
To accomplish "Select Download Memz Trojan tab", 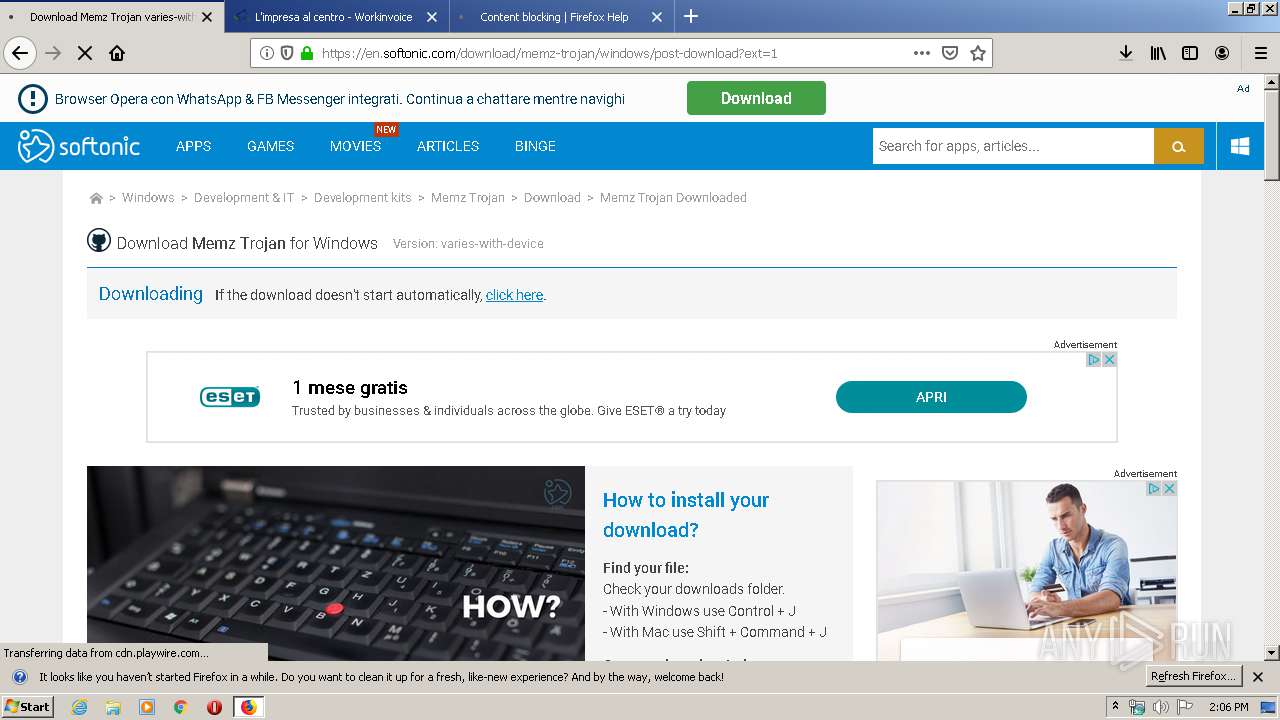I will coord(111,17).
